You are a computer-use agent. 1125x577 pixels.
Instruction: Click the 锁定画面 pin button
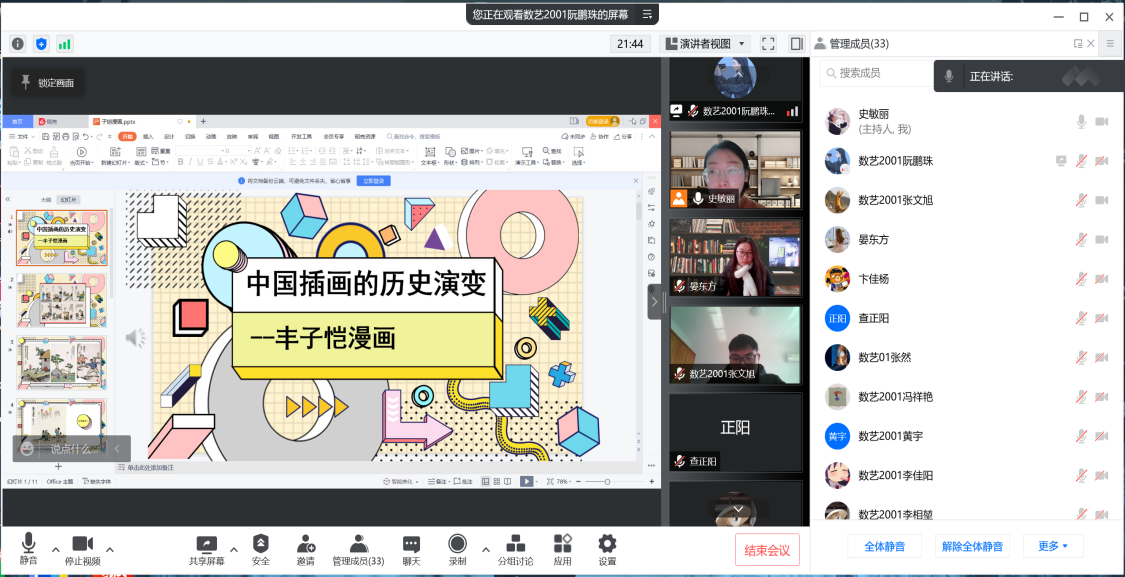[47, 83]
